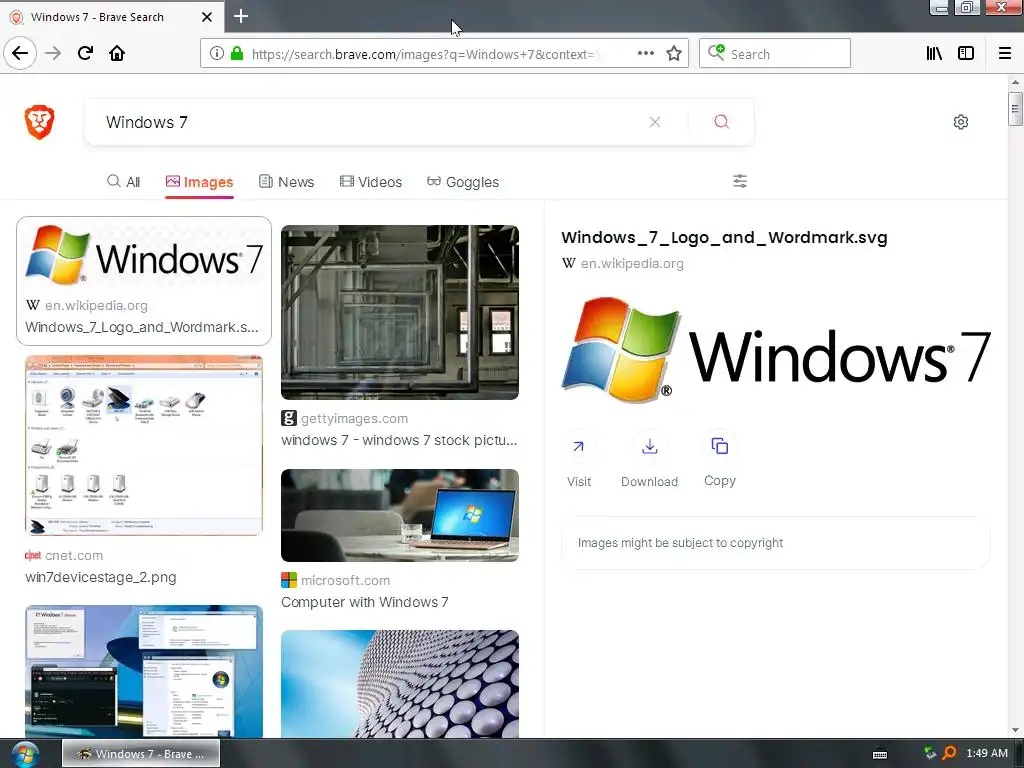Click the green padlock security icon
This screenshot has width=1024, height=768.
[236, 54]
